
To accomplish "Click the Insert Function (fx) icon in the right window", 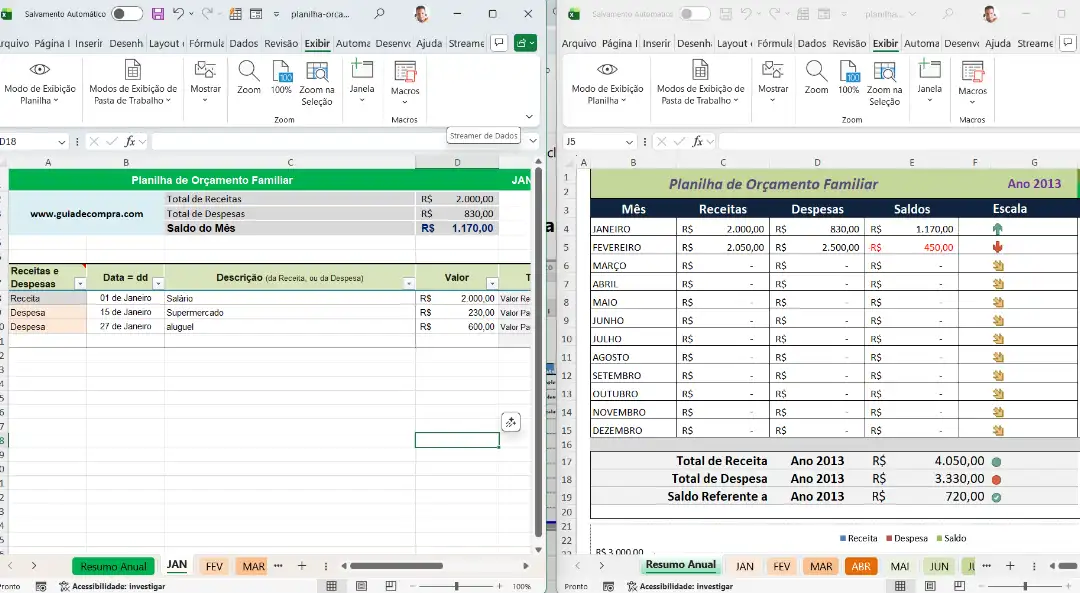I will click(x=698, y=141).
